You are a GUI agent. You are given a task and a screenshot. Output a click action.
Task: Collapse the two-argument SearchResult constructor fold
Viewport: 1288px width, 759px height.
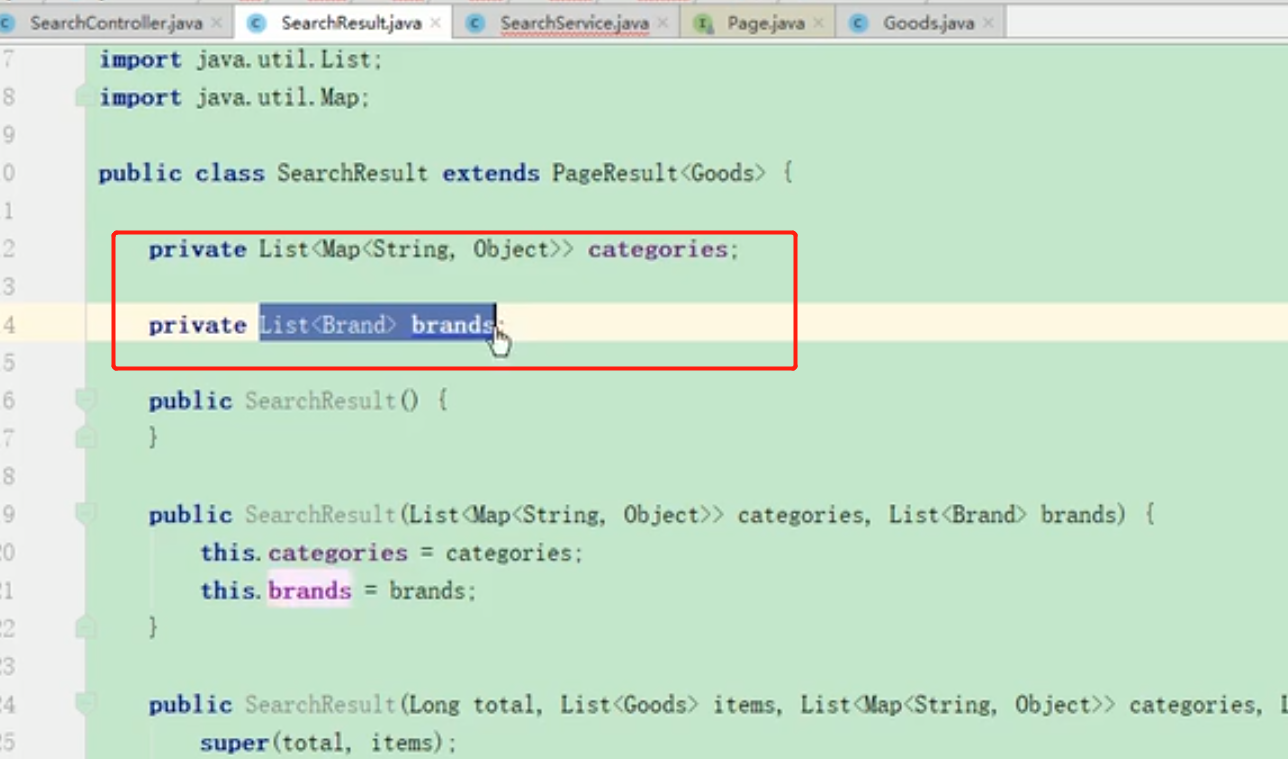pos(86,515)
